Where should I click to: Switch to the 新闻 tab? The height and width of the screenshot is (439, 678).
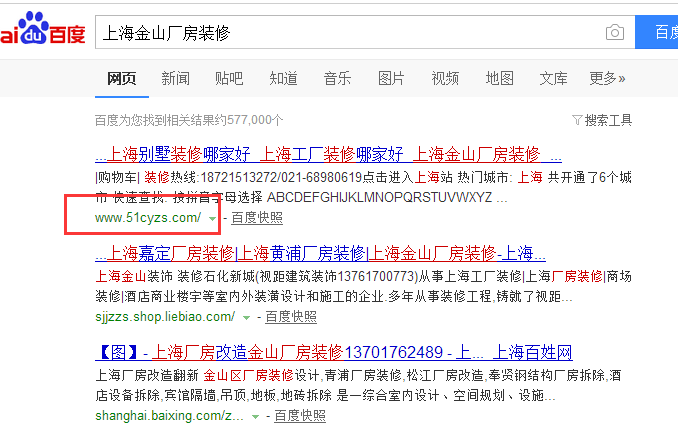coord(176,79)
